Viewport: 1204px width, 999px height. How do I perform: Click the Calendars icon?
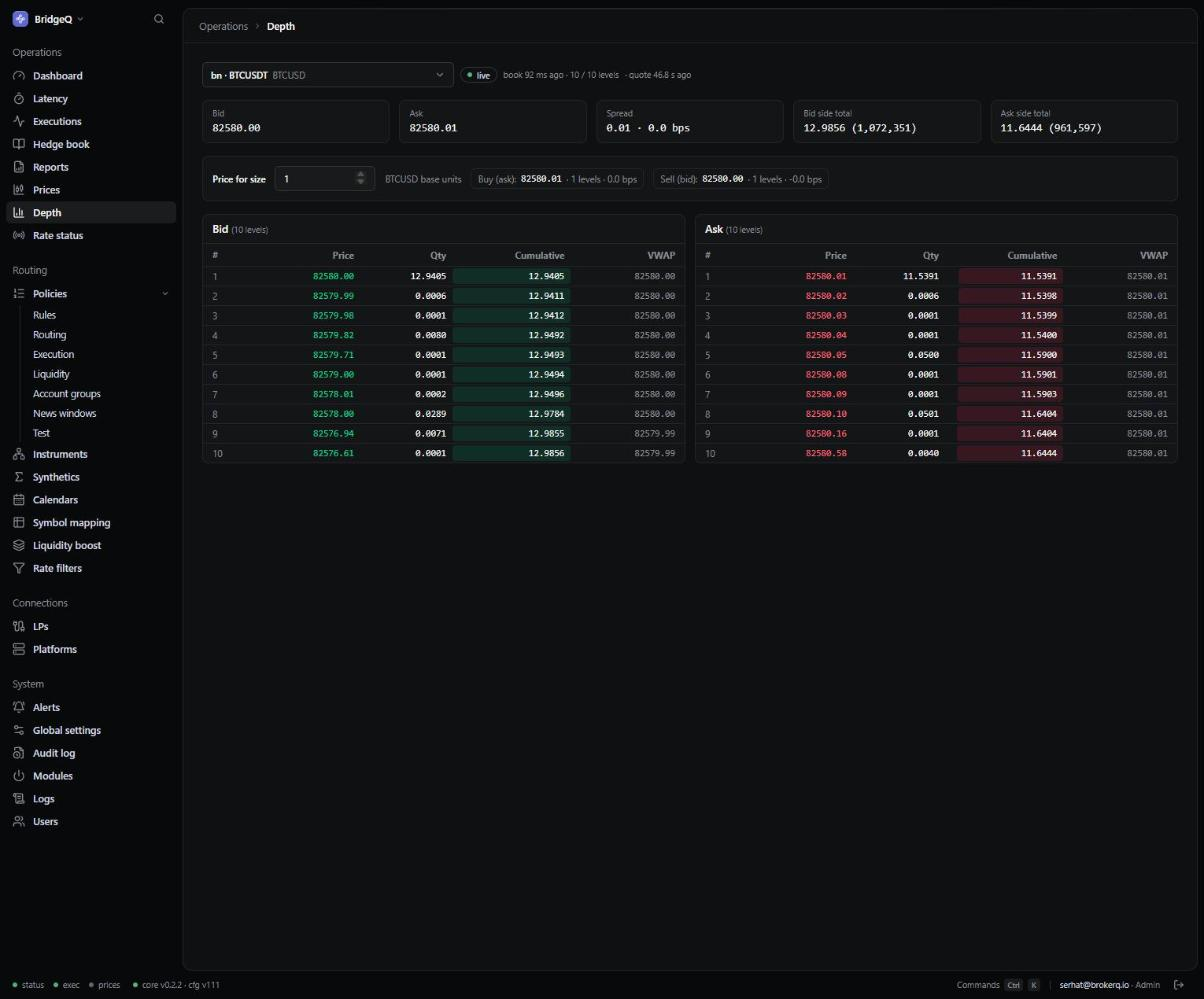click(19, 500)
